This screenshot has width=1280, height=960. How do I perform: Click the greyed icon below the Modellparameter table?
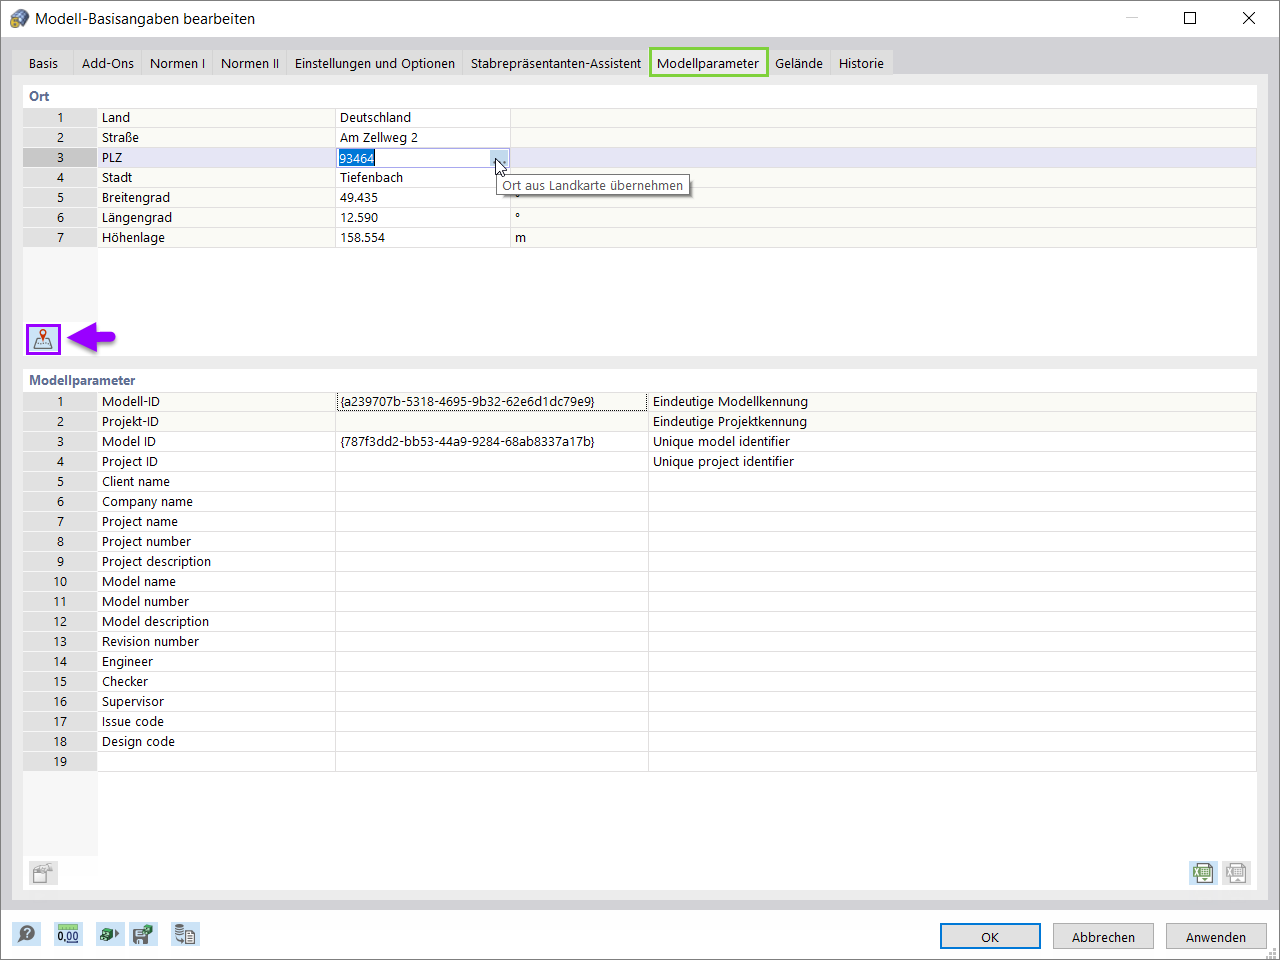[x=43, y=873]
